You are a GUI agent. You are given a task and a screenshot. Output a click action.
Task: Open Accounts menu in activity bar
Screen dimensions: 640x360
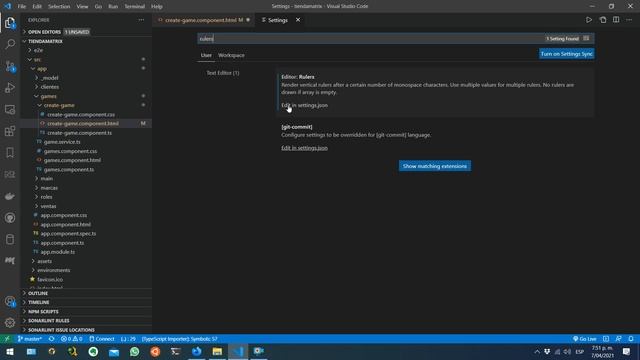(10, 301)
